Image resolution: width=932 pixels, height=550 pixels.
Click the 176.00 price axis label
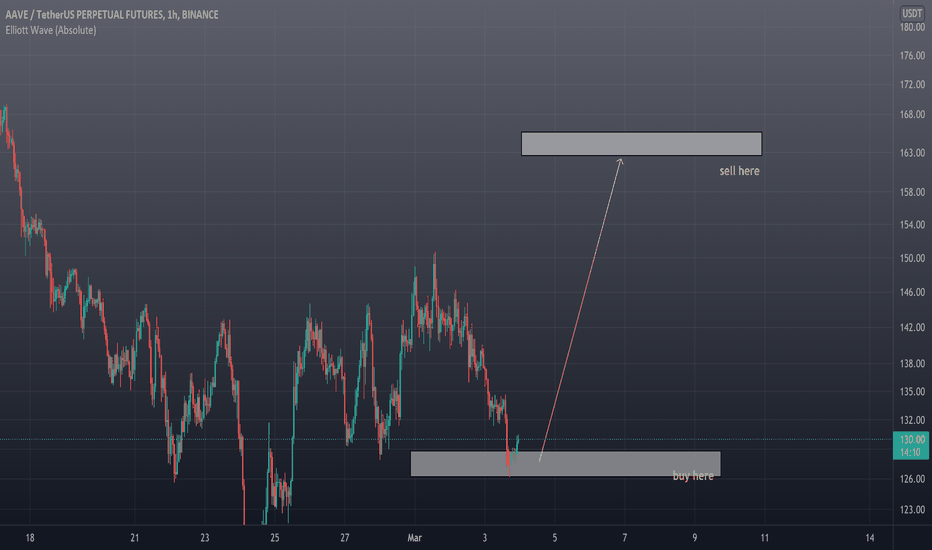(912, 55)
